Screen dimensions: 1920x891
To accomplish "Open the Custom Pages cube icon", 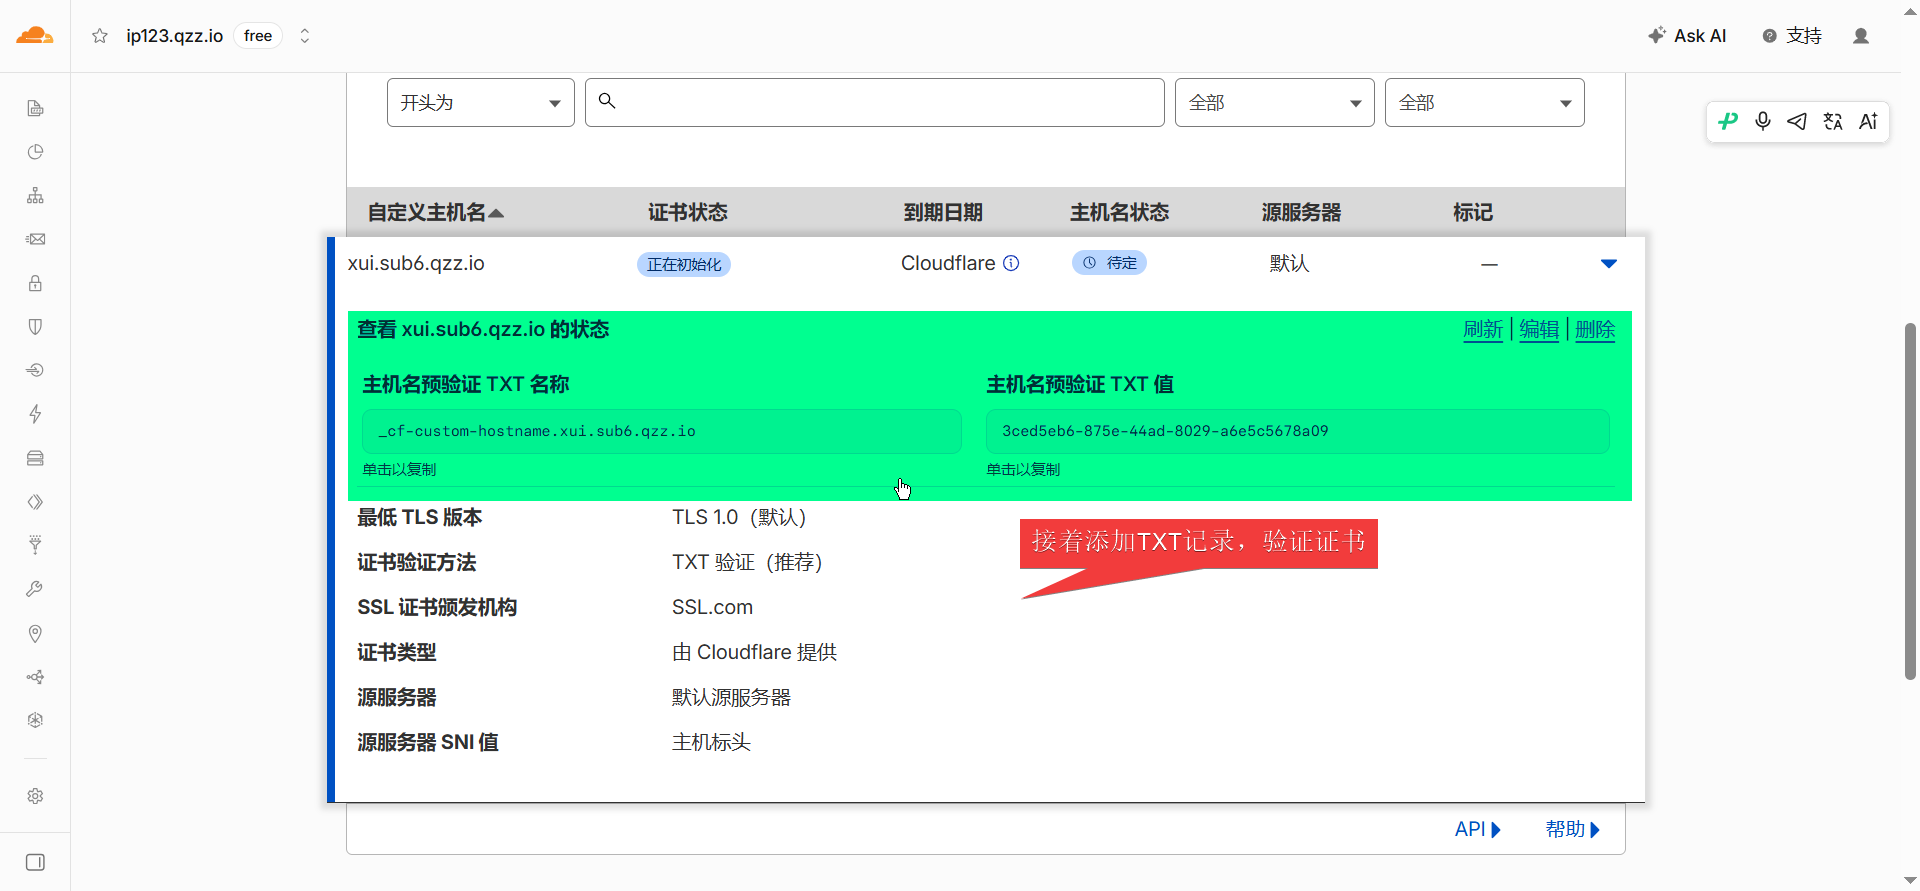I will tap(35, 720).
